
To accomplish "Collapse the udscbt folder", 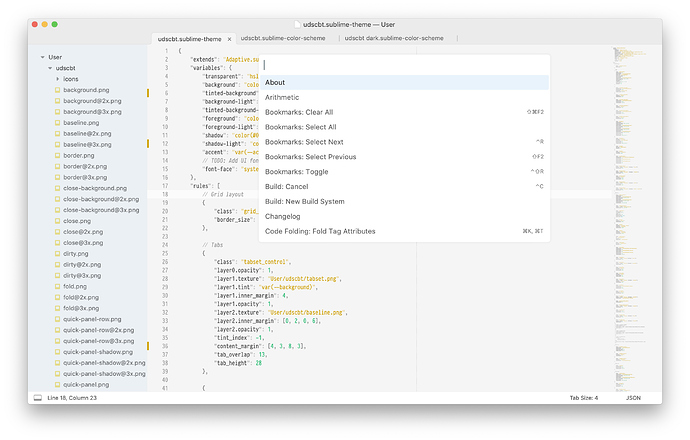I will 50,68.
